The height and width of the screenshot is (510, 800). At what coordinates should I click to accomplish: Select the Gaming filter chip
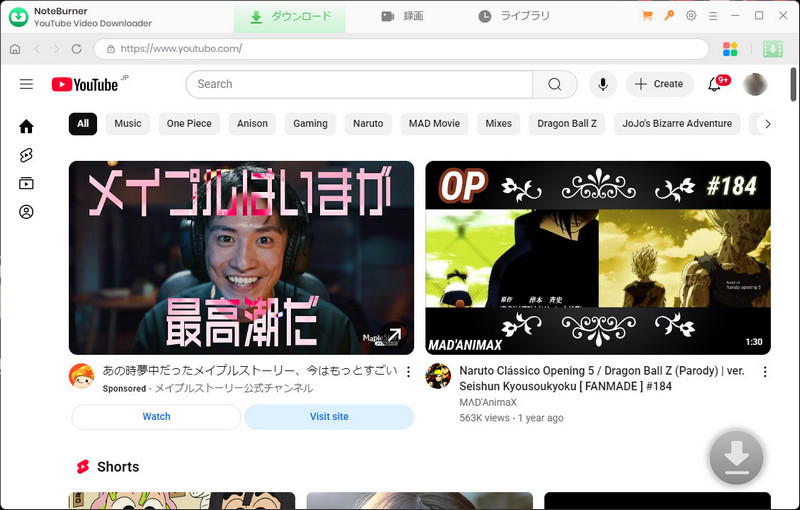tap(310, 124)
